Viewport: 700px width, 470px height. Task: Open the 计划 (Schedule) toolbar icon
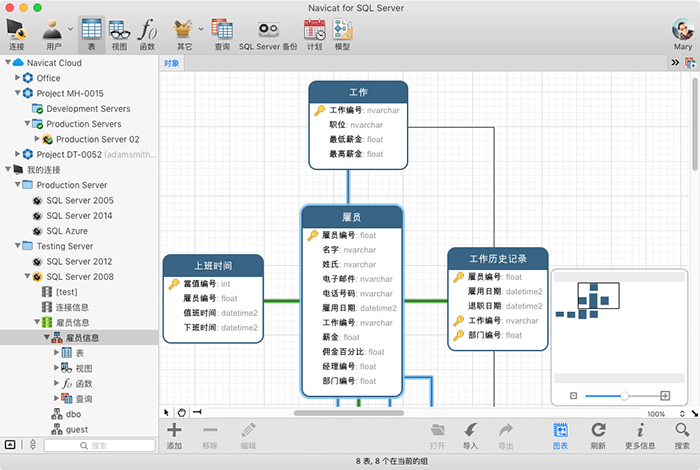point(314,29)
